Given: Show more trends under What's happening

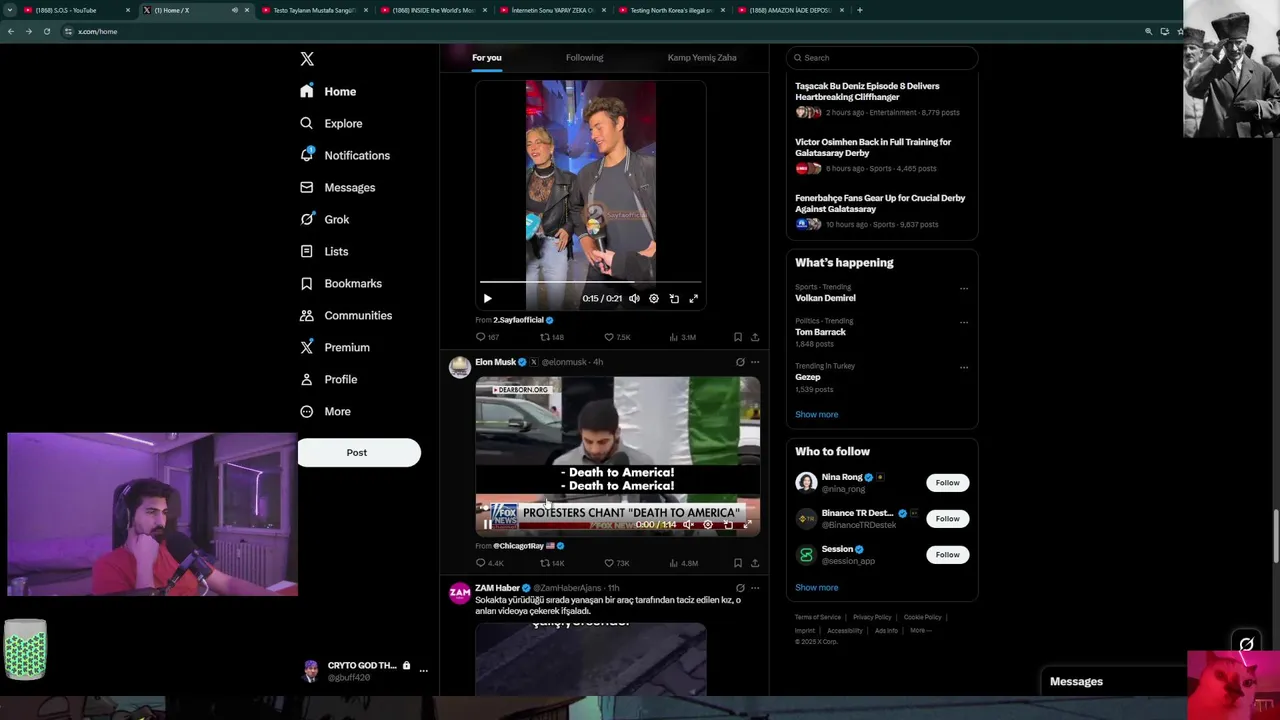Looking at the screenshot, I should point(817,414).
